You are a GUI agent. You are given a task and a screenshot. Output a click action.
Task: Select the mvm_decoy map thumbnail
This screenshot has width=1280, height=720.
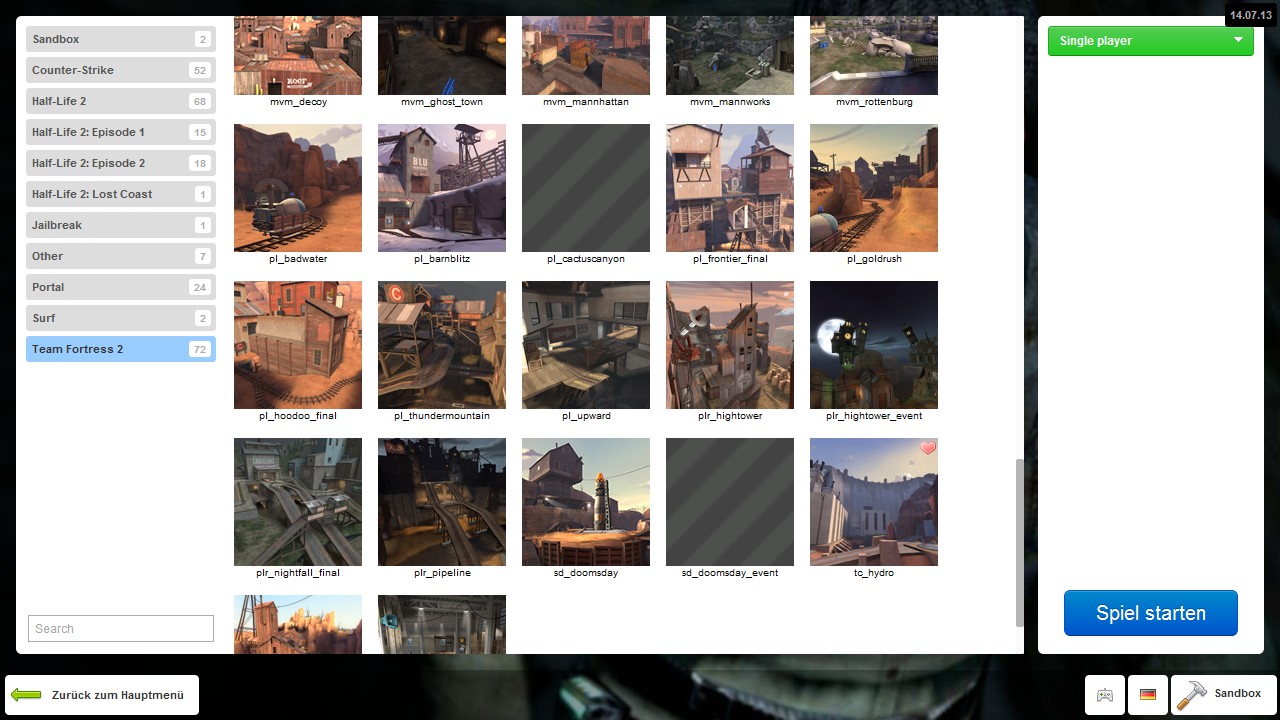click(298, 55)
